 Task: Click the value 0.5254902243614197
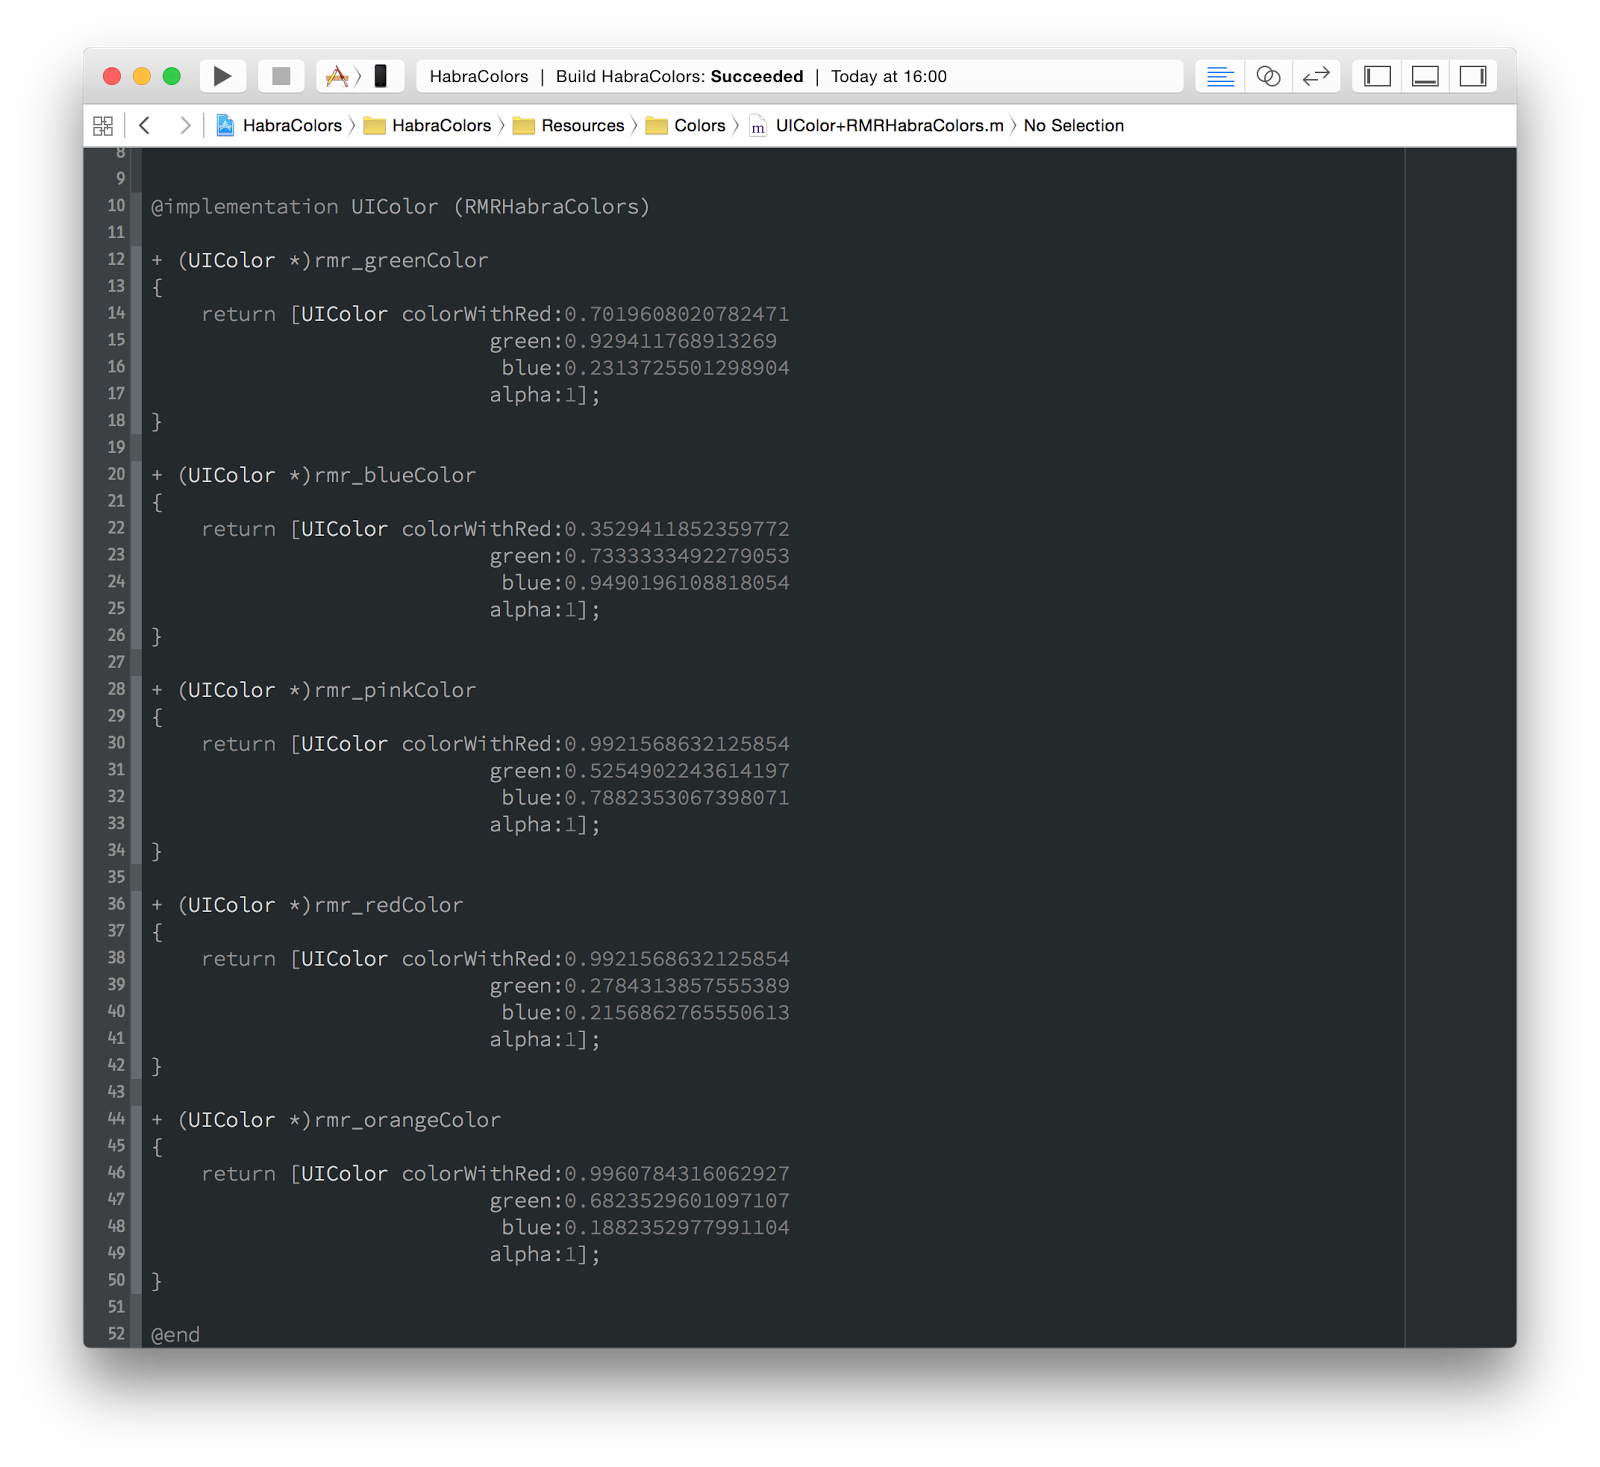coord(677,771)
